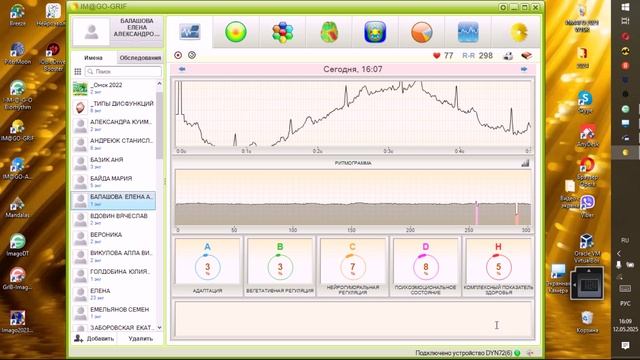The height and width of the screenshot is (360, 640).
Task: Switch to the Имена tab
Action: coord(93,58)
